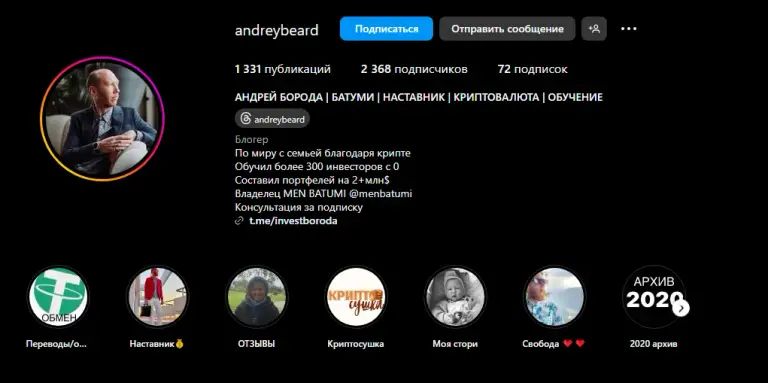The image size is (768, 383).
Task: Click the Наставник highlight label text
Action: point(156,344)
